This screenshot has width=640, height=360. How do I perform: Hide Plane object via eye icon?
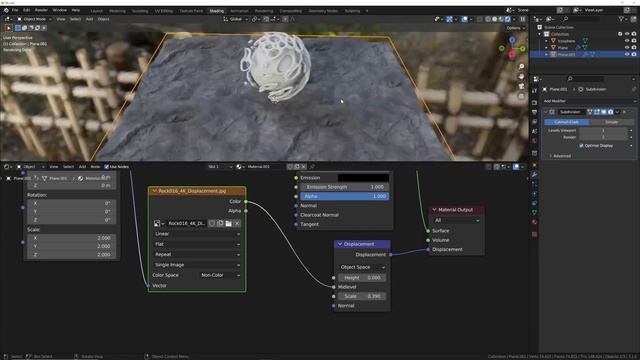(x=627, y=48)
